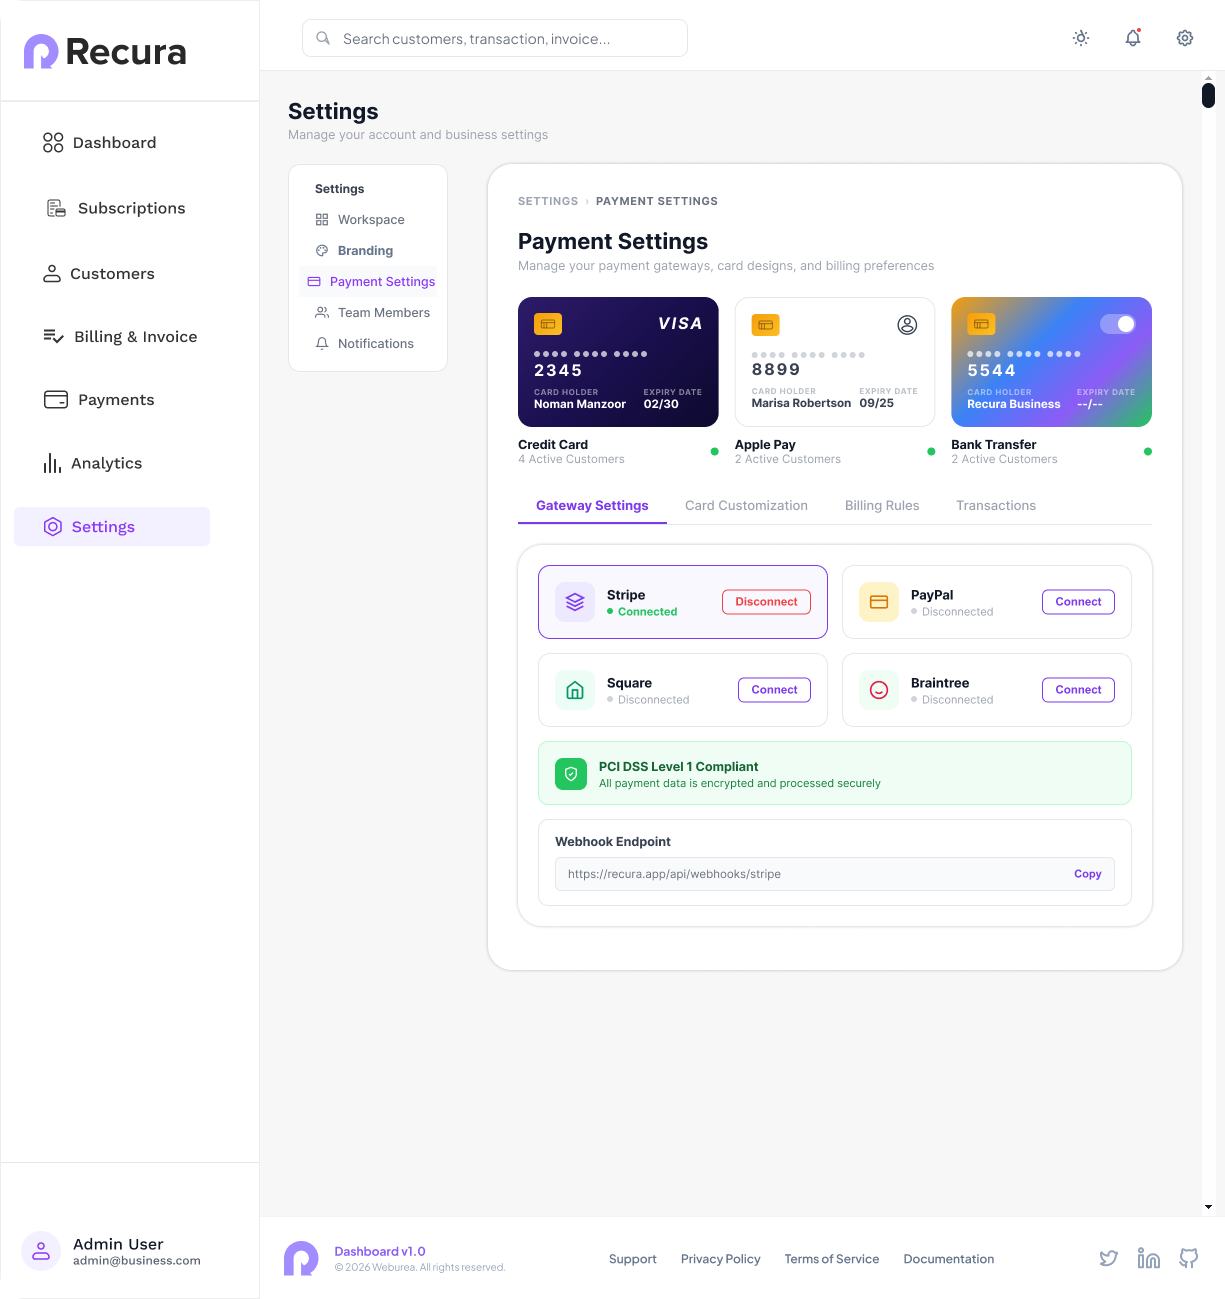Image resolution: width=1225 pixels, height=1299 pixels.
Task: Click the green status dot beside Credit Card
Action: pyautogui.click(x=714, y=452)
